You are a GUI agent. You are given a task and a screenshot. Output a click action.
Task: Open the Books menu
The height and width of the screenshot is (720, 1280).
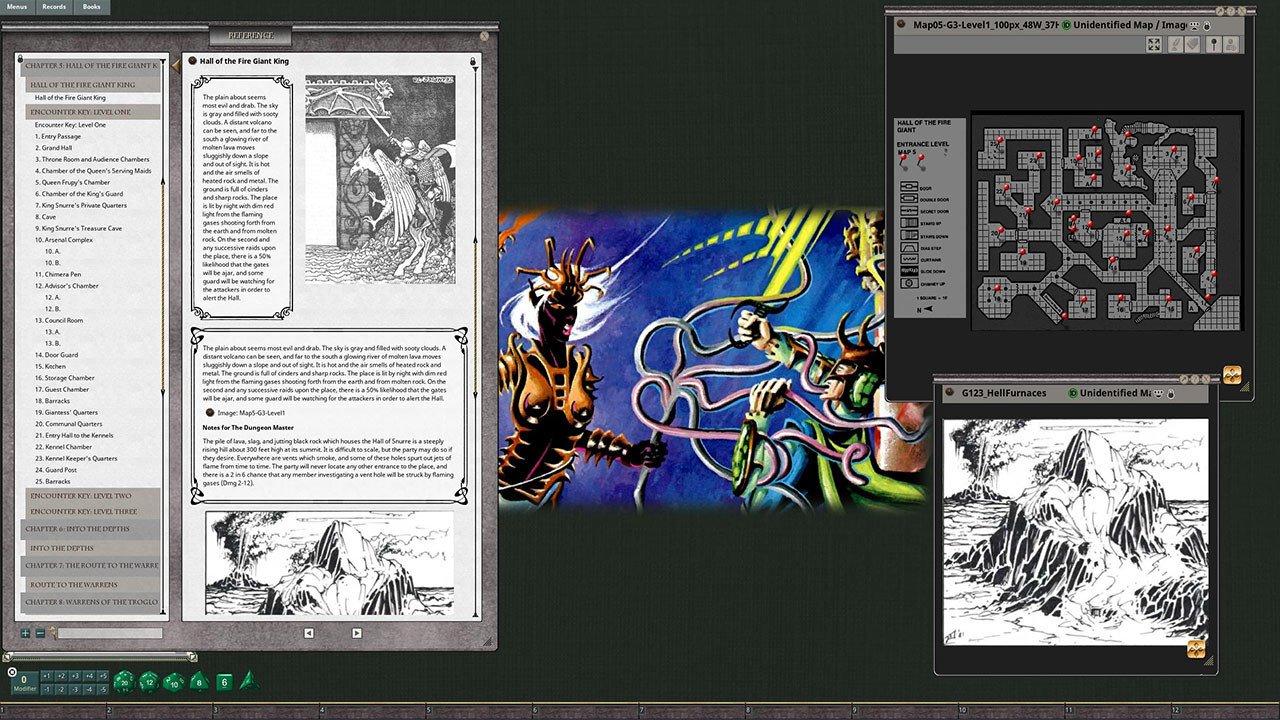[91, 6]
